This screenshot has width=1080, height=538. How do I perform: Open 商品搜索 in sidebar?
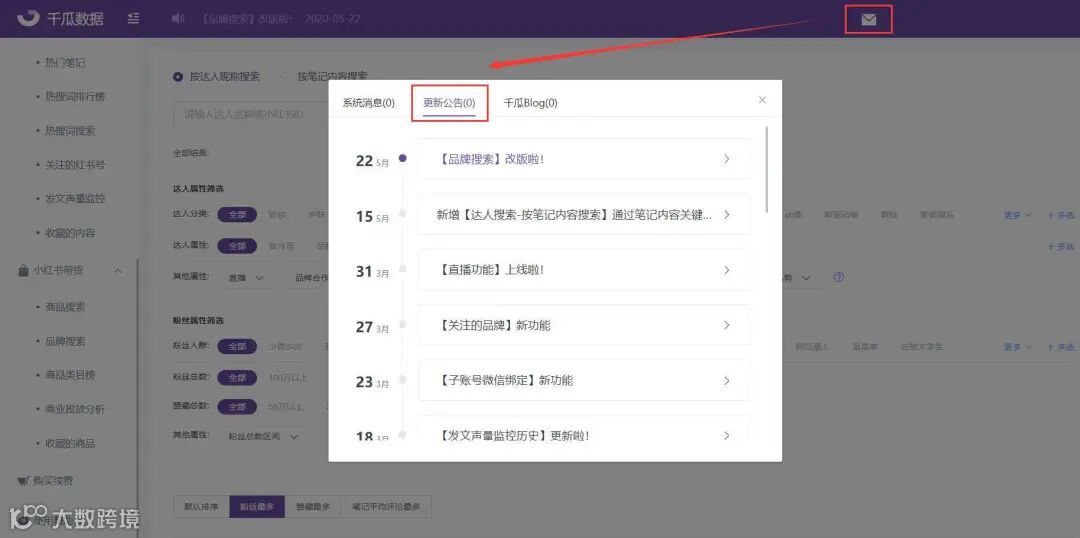[x=65, y=307]
